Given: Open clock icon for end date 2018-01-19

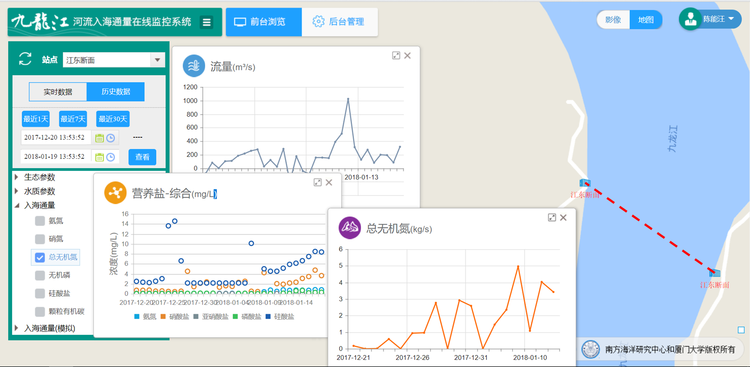Looking at the screenshot, I should [110, 157].
